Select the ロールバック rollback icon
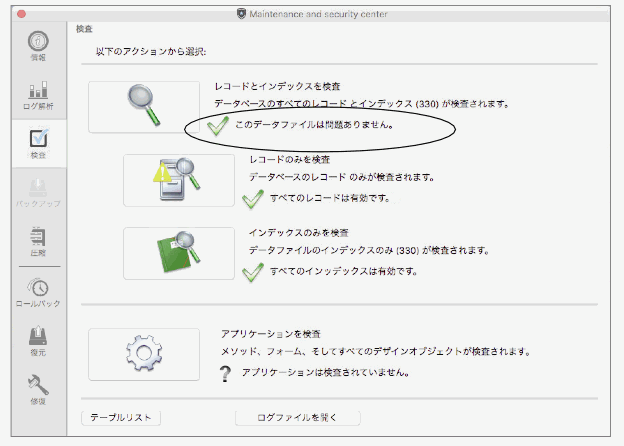Image resolution: width=624 pixels, height=446 pixels. point(38,291)
